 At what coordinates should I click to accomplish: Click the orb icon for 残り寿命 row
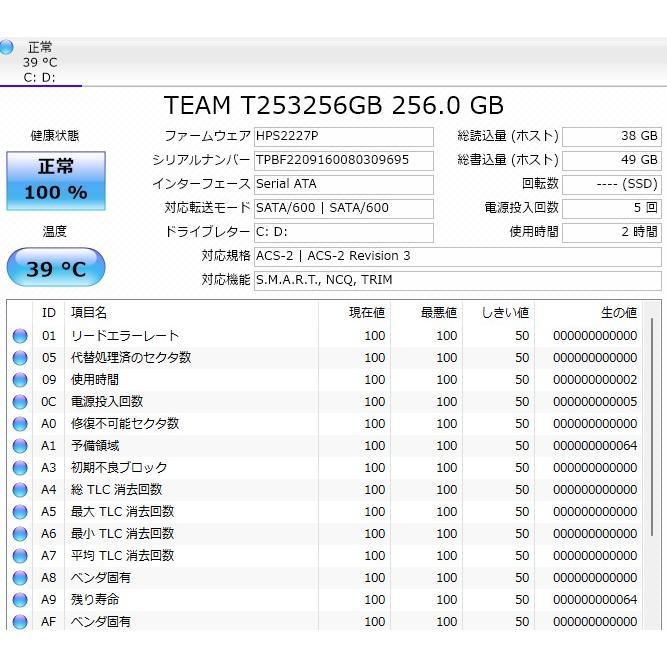click(x=19, y=600)
